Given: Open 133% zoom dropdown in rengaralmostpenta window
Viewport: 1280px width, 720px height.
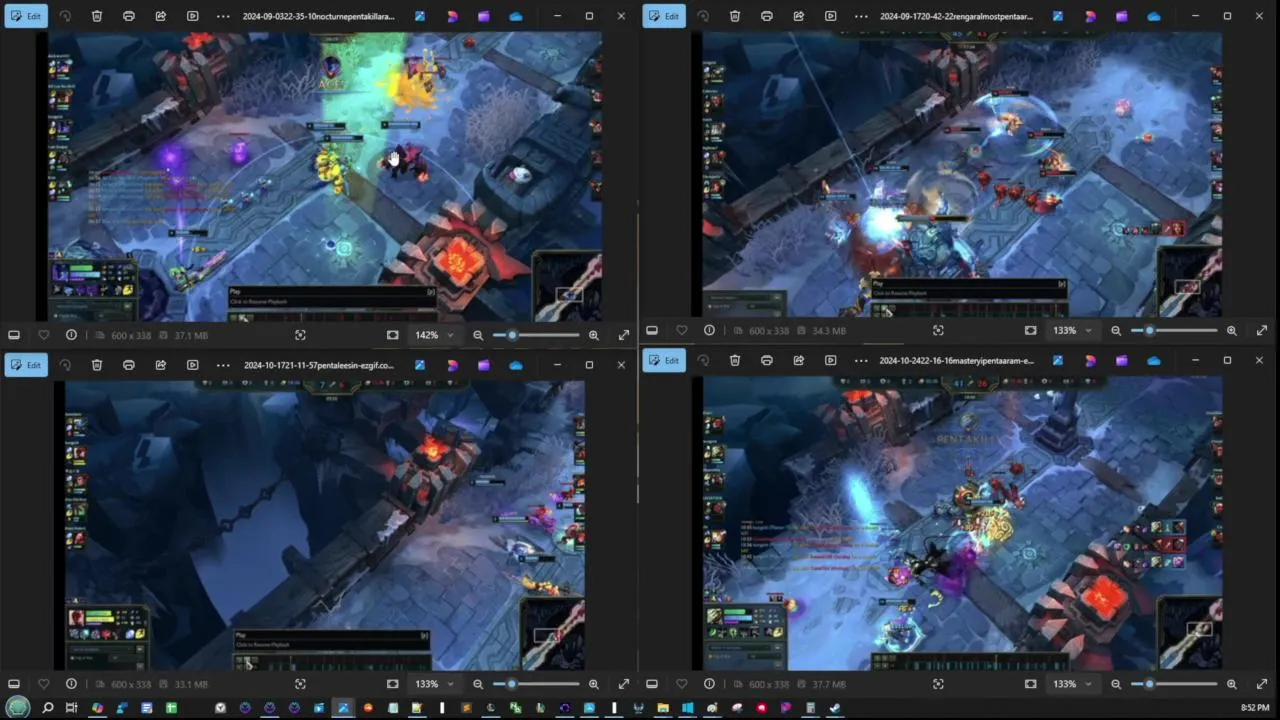Looking at the screenshot, I should [1072, 330].
